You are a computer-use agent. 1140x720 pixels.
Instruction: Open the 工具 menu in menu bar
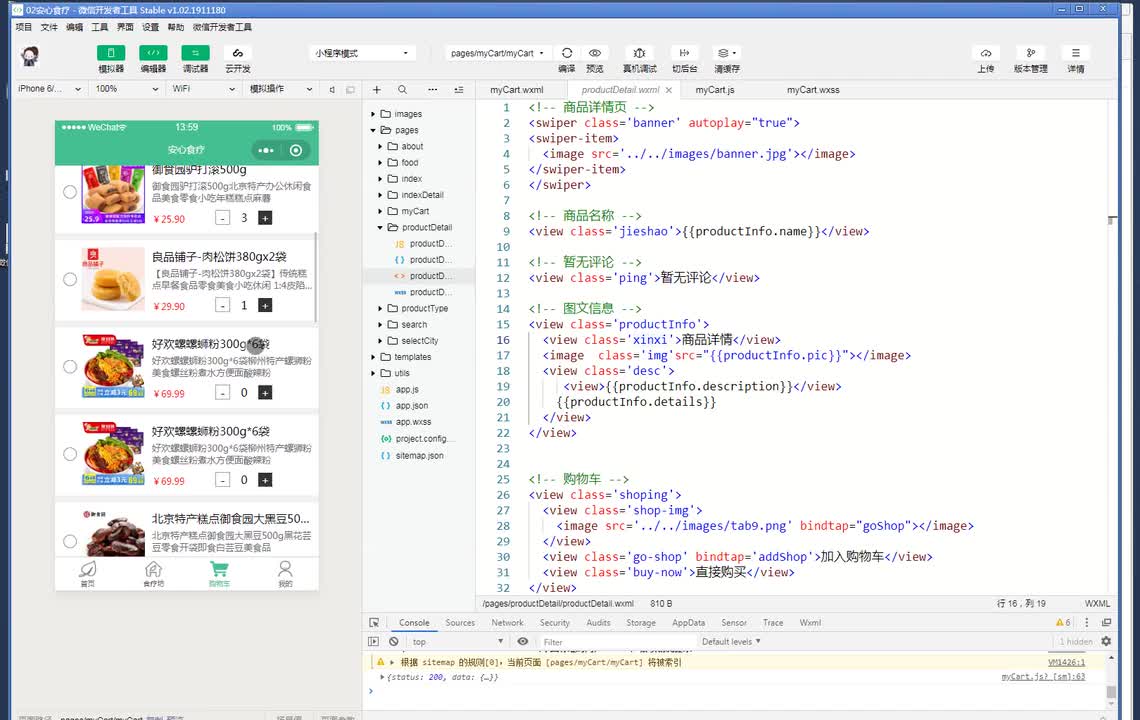tap(100, 27)
